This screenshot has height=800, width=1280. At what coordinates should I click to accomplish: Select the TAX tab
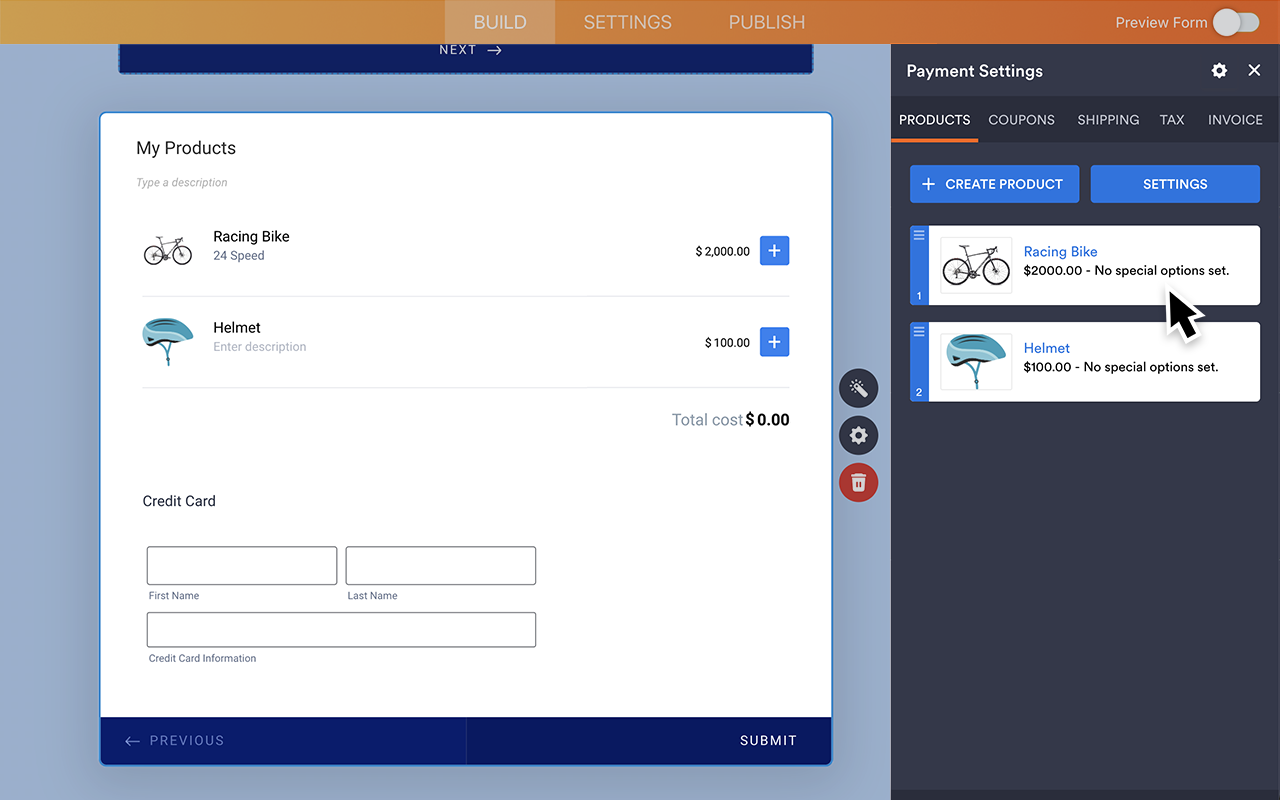pyautogui.click(x=1172, y=120)
